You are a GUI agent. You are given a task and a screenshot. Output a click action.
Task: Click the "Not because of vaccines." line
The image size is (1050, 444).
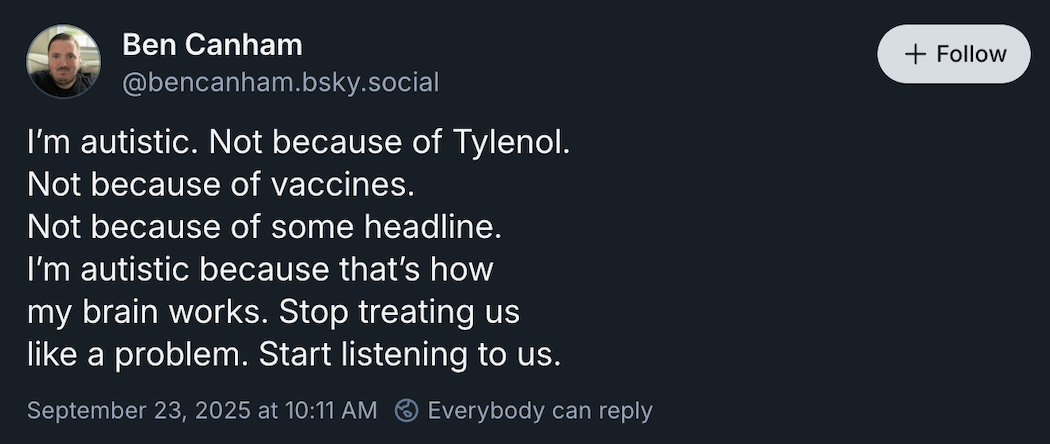[220, 184]
